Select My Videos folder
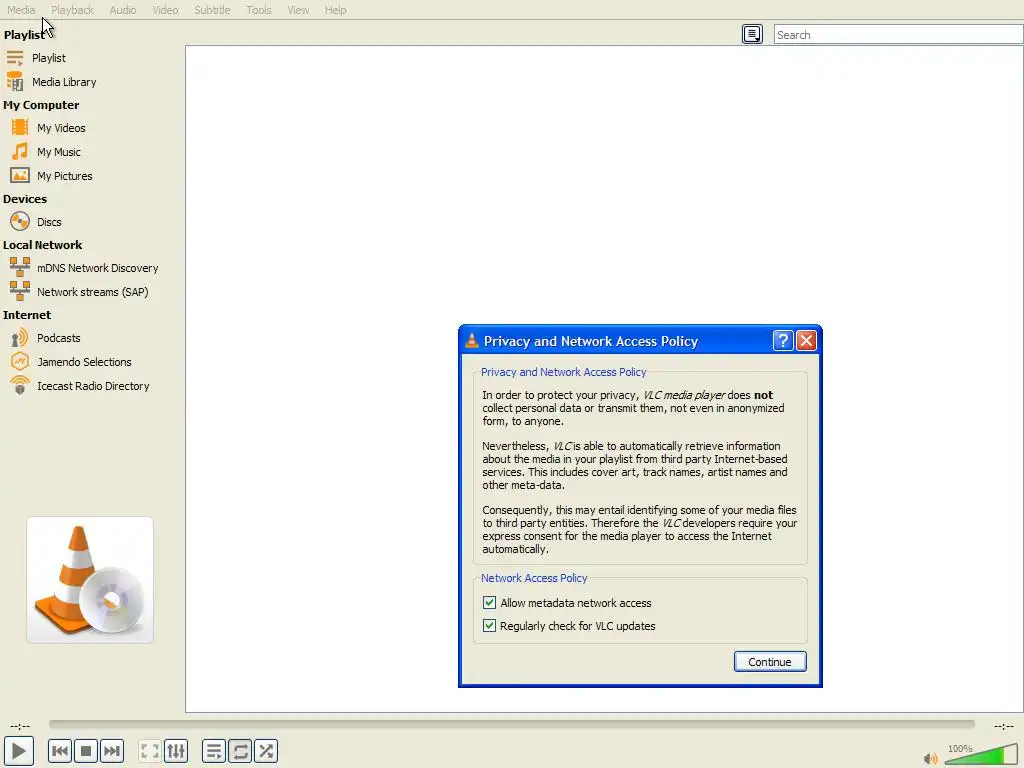Image resolution: width=1024 pixels, height=768 pixels. (48, 128)
